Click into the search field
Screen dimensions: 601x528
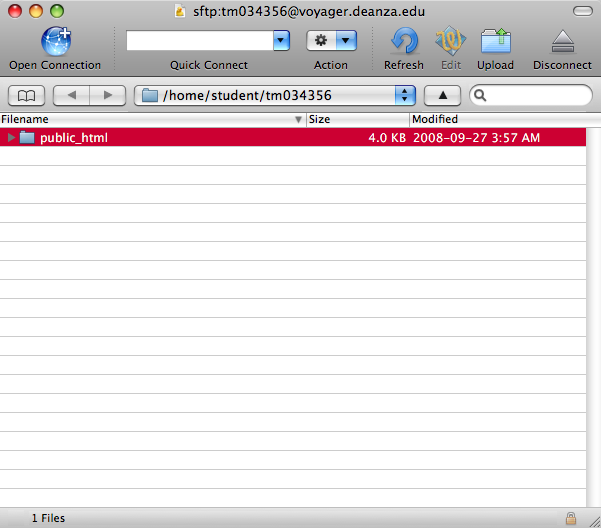(x=531, y=95)
